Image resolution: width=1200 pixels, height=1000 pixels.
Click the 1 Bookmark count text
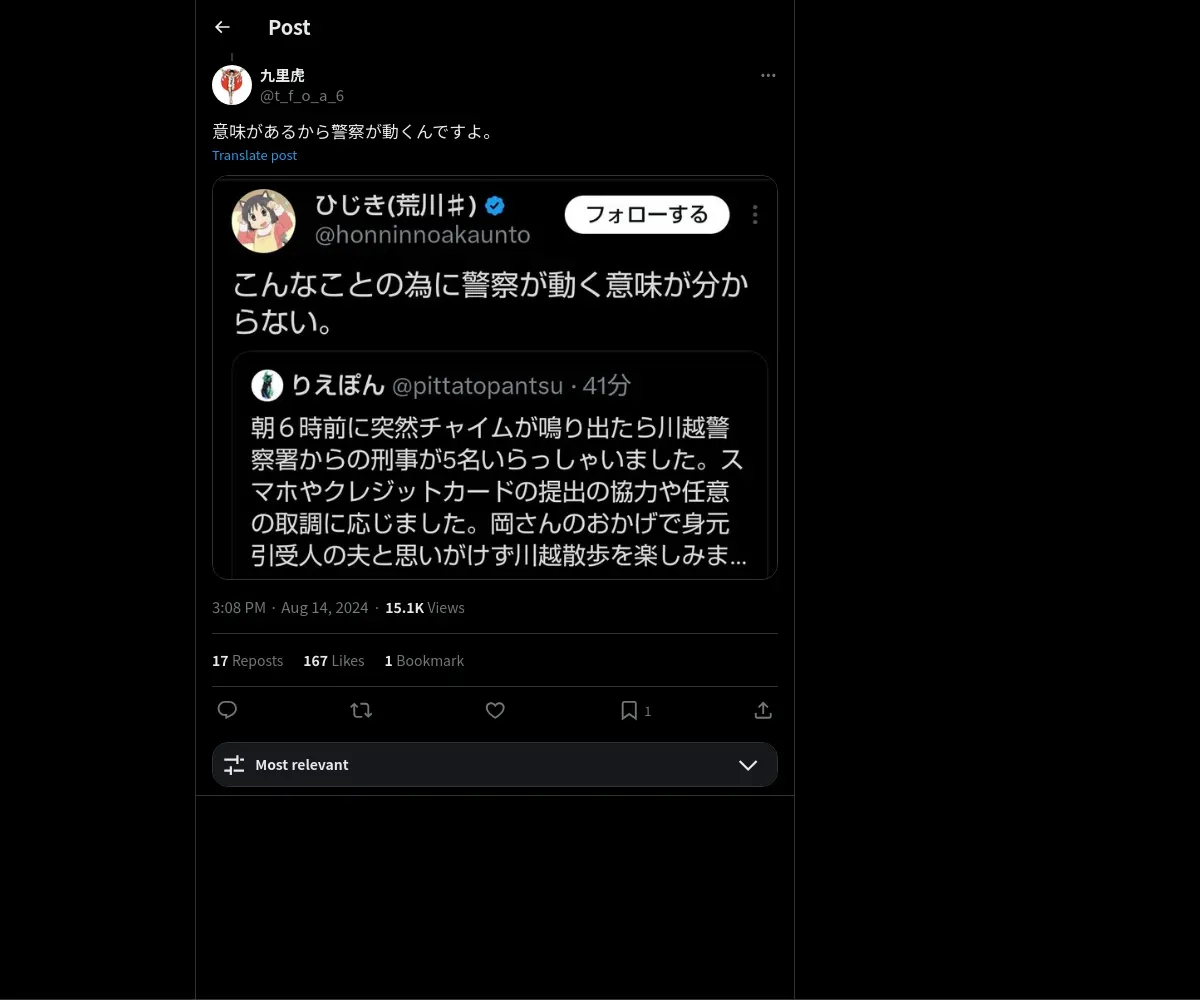(x=424, y=661)
